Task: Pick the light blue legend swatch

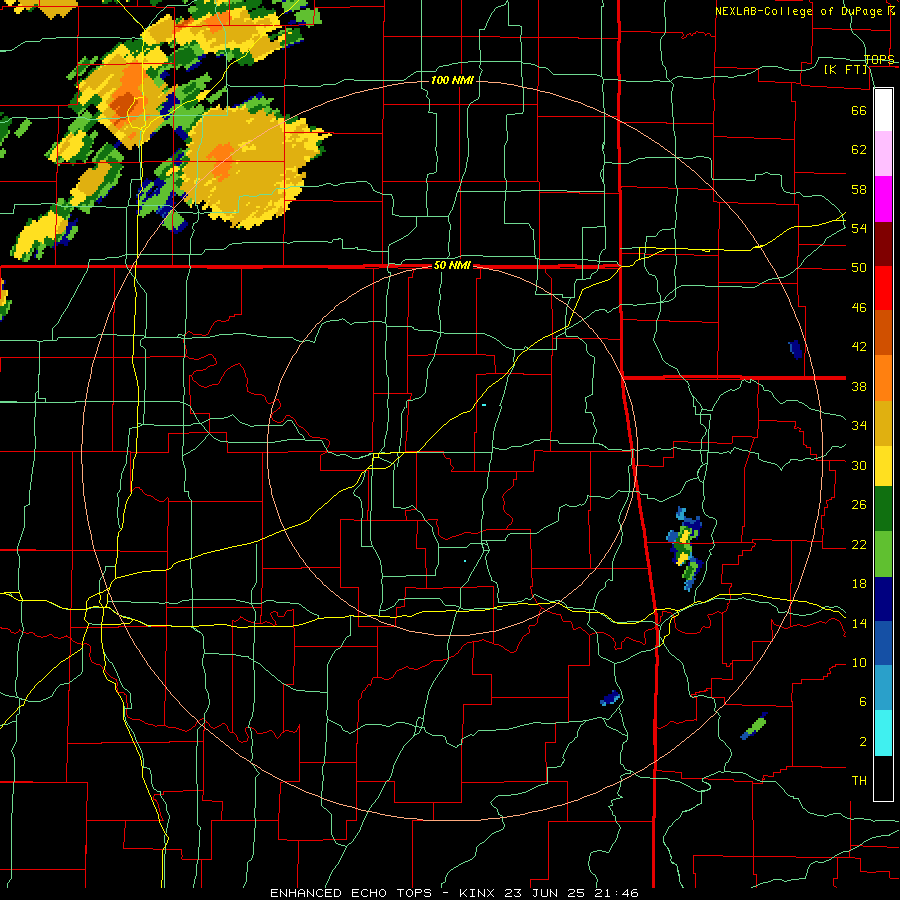Action: (883, 688)
